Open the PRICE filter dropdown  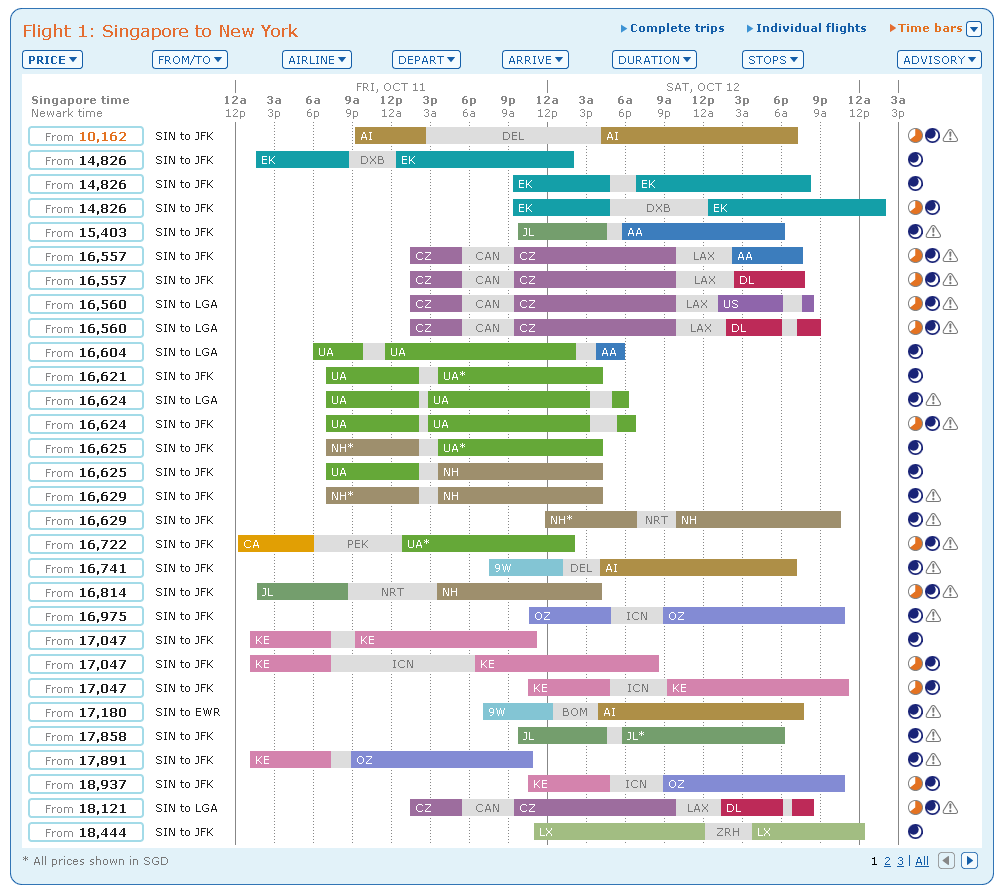pyautogui.click(x=52, y=60)
